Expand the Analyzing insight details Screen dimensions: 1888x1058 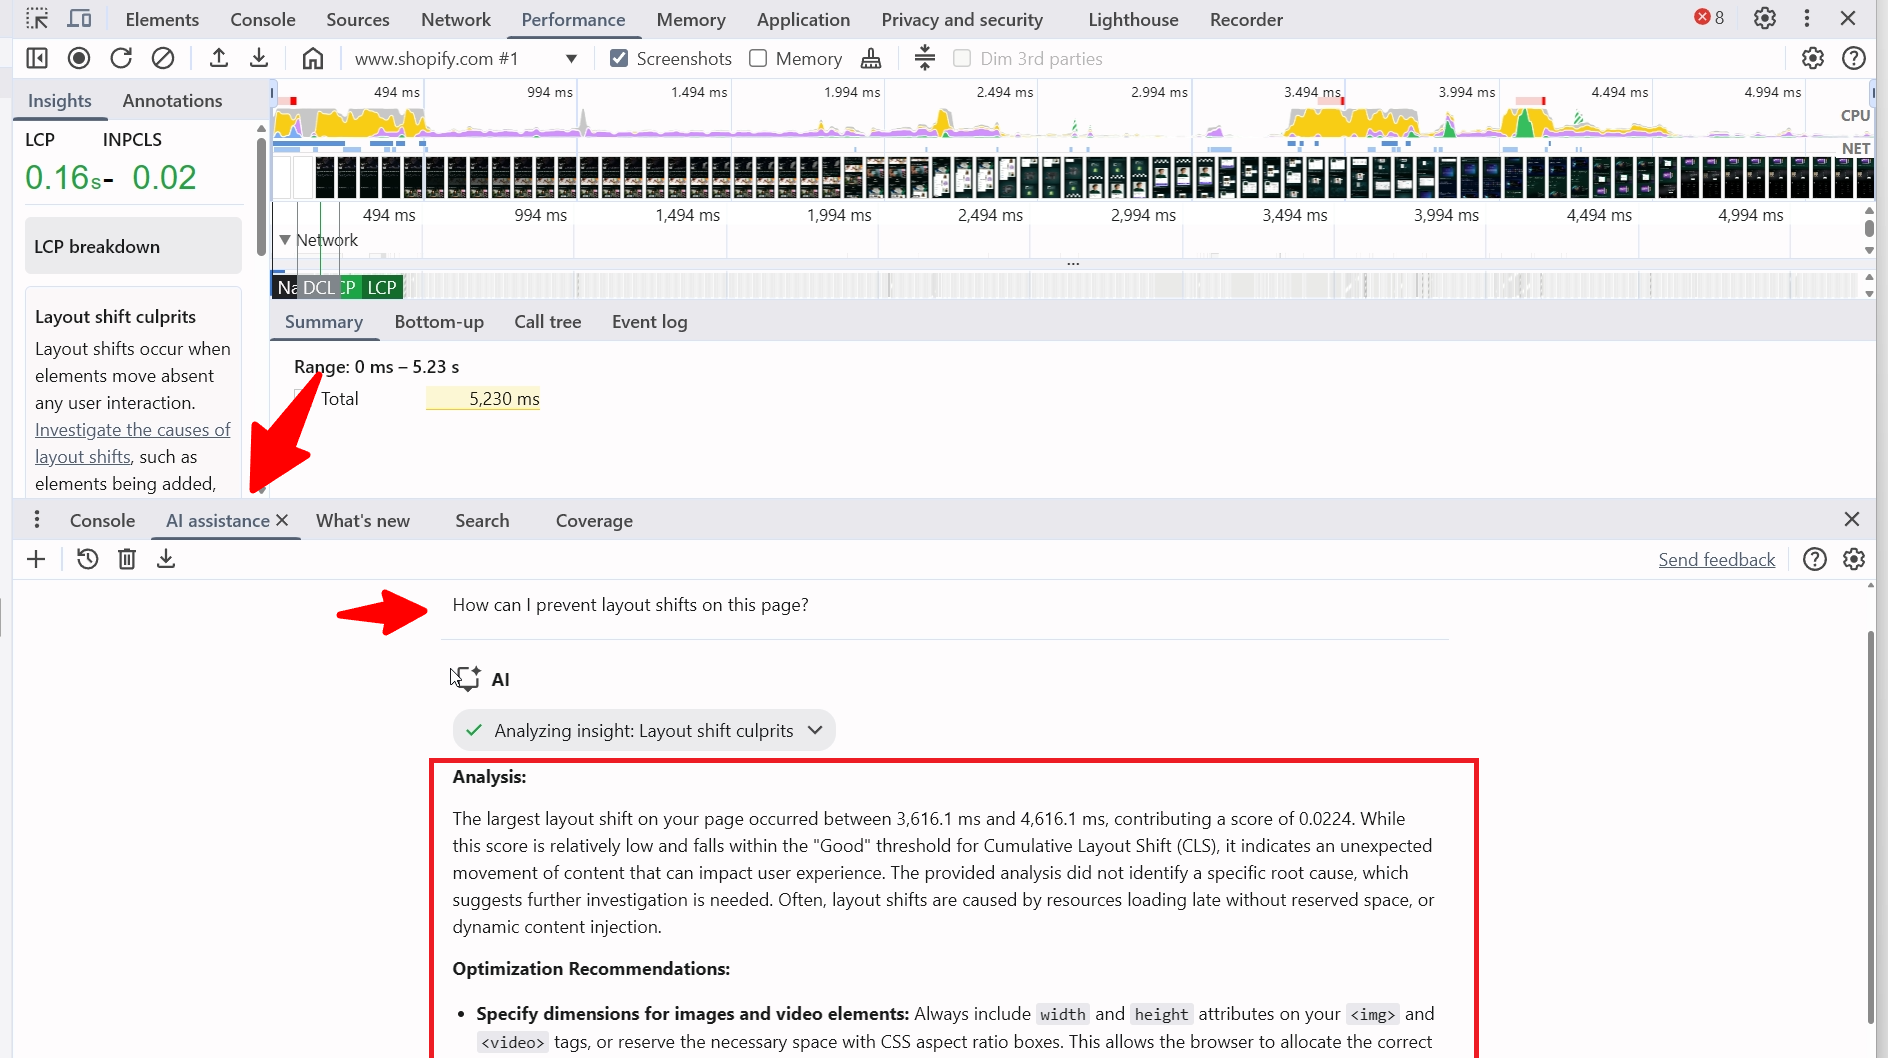tap(815, 731)
